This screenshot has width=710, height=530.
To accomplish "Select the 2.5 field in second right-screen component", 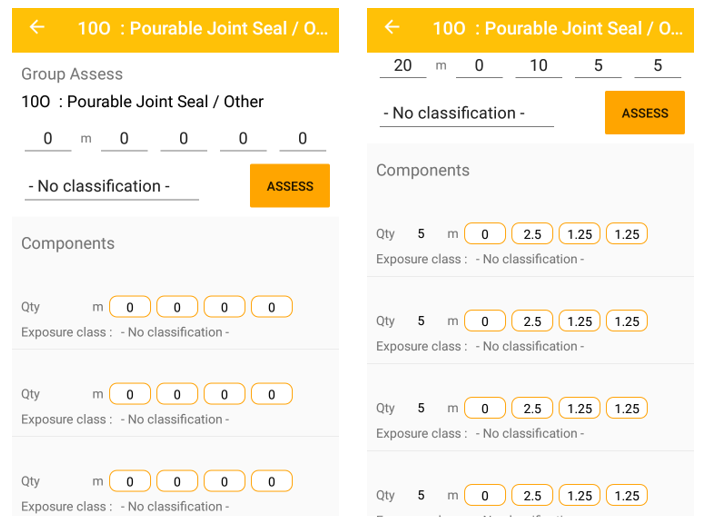I will tap(532, 321).
